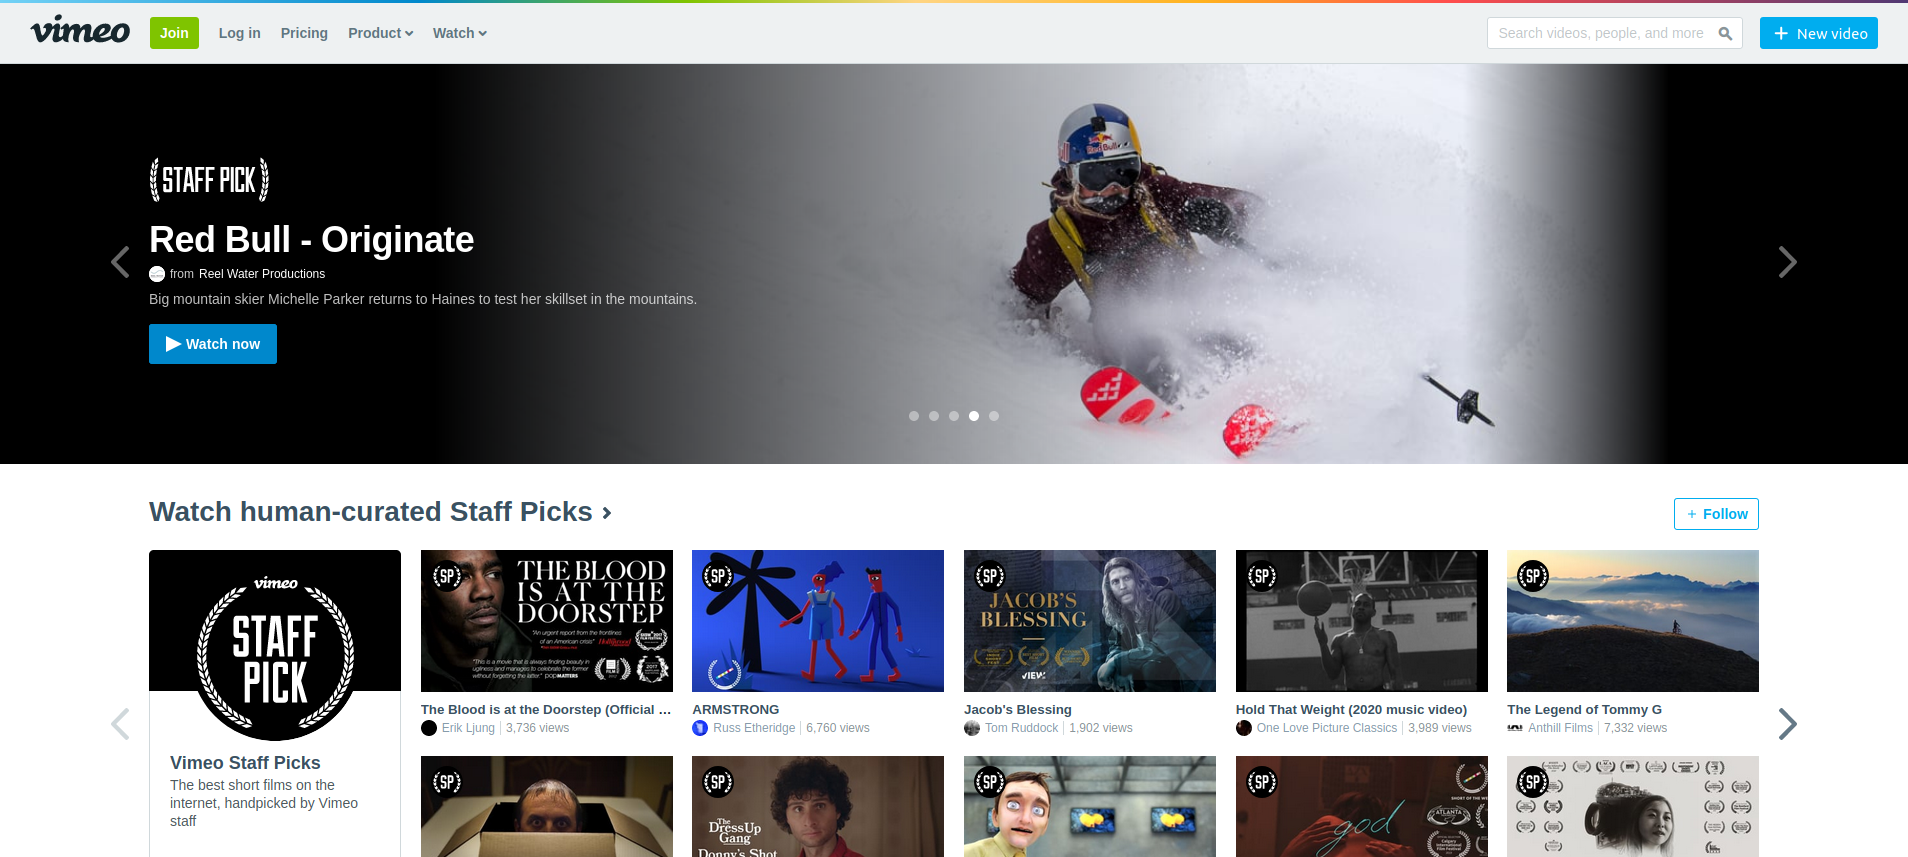Screen dimensions: 1908x857
Task: Open Hold That Weight video thumbnail
Action: coord(1362,621)
